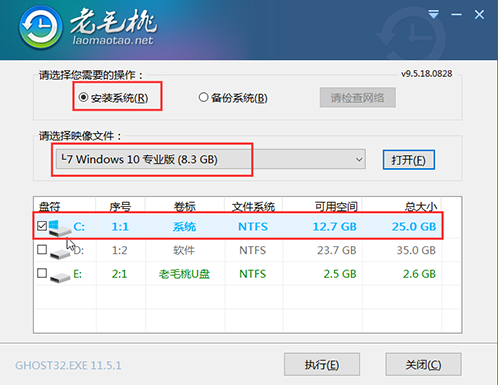This screenshot has width=501, height=388.
Task: Click the C: drive letter text
Action: pyautogui.click(x=79, y=227)
